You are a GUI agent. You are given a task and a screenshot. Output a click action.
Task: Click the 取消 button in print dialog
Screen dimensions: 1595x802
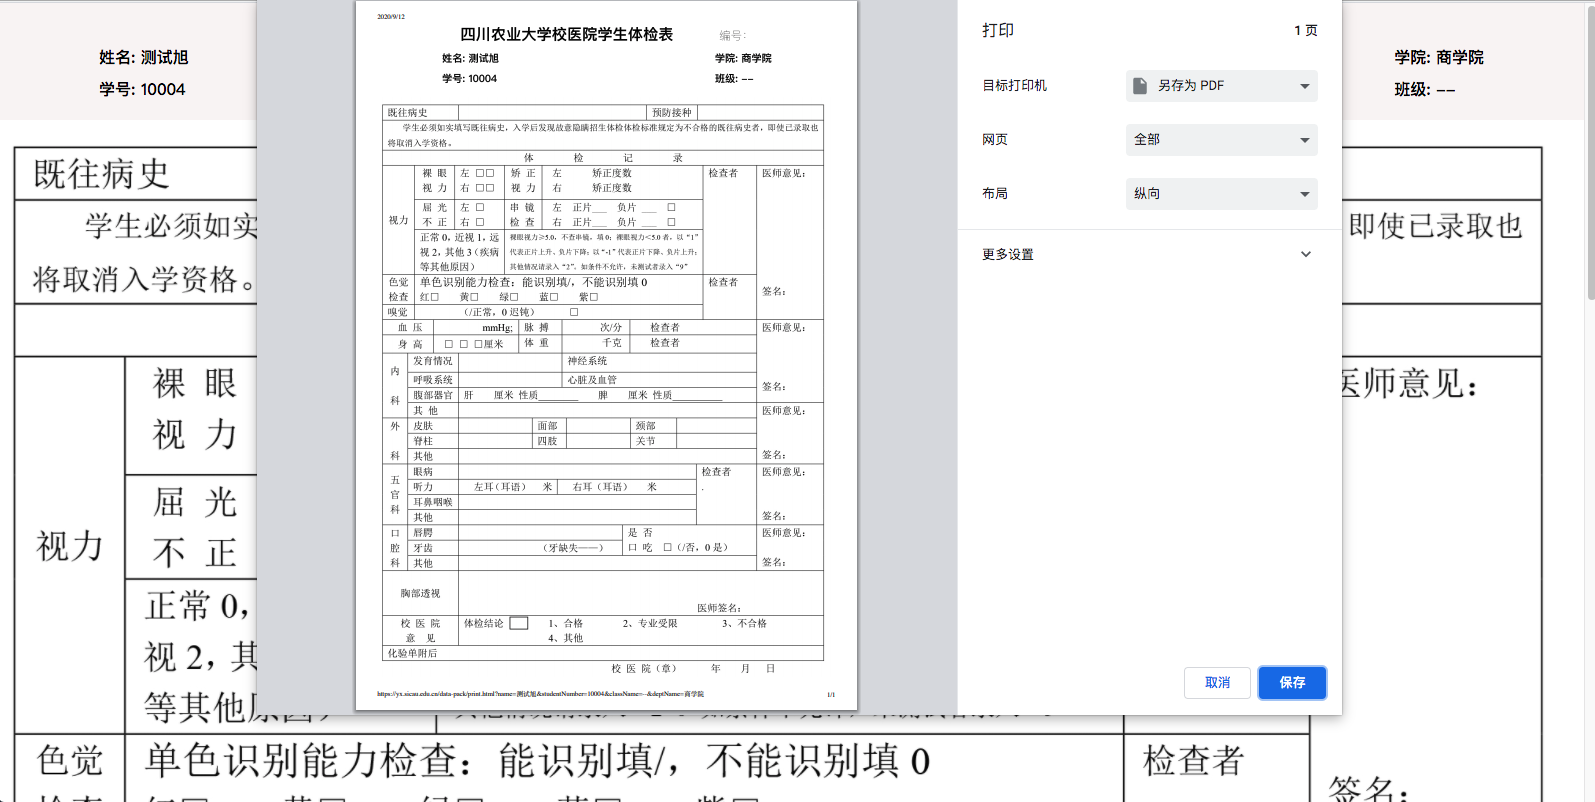pos(1217,682)
